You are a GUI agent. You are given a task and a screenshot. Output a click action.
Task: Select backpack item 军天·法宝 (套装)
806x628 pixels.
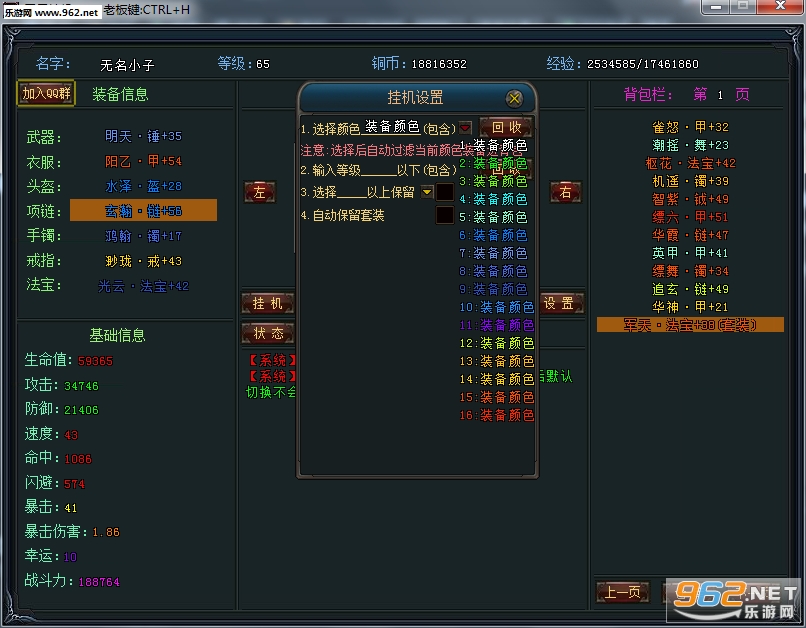pos(690,325)
